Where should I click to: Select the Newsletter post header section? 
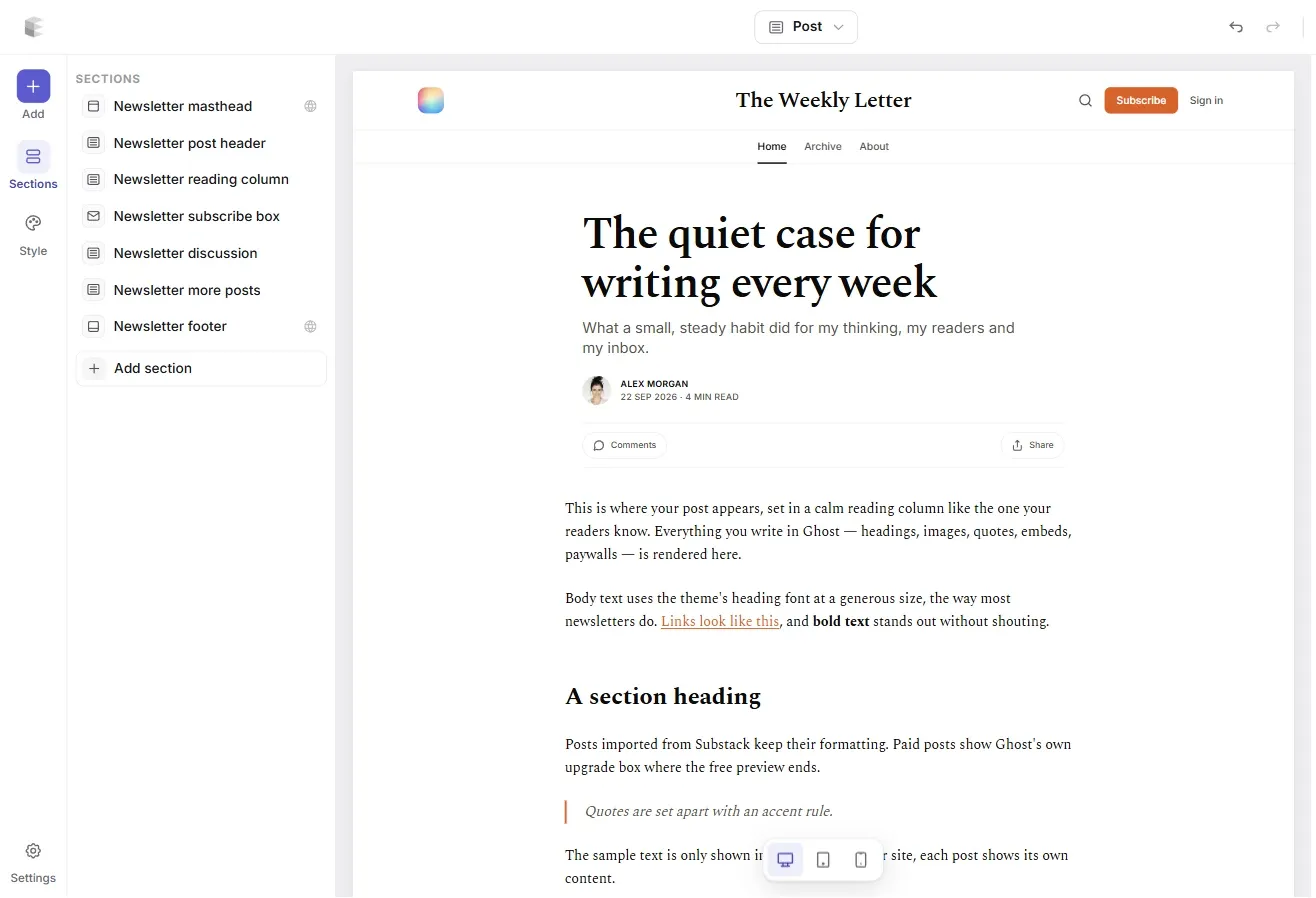pyautogui.click(x=201, y=143)
